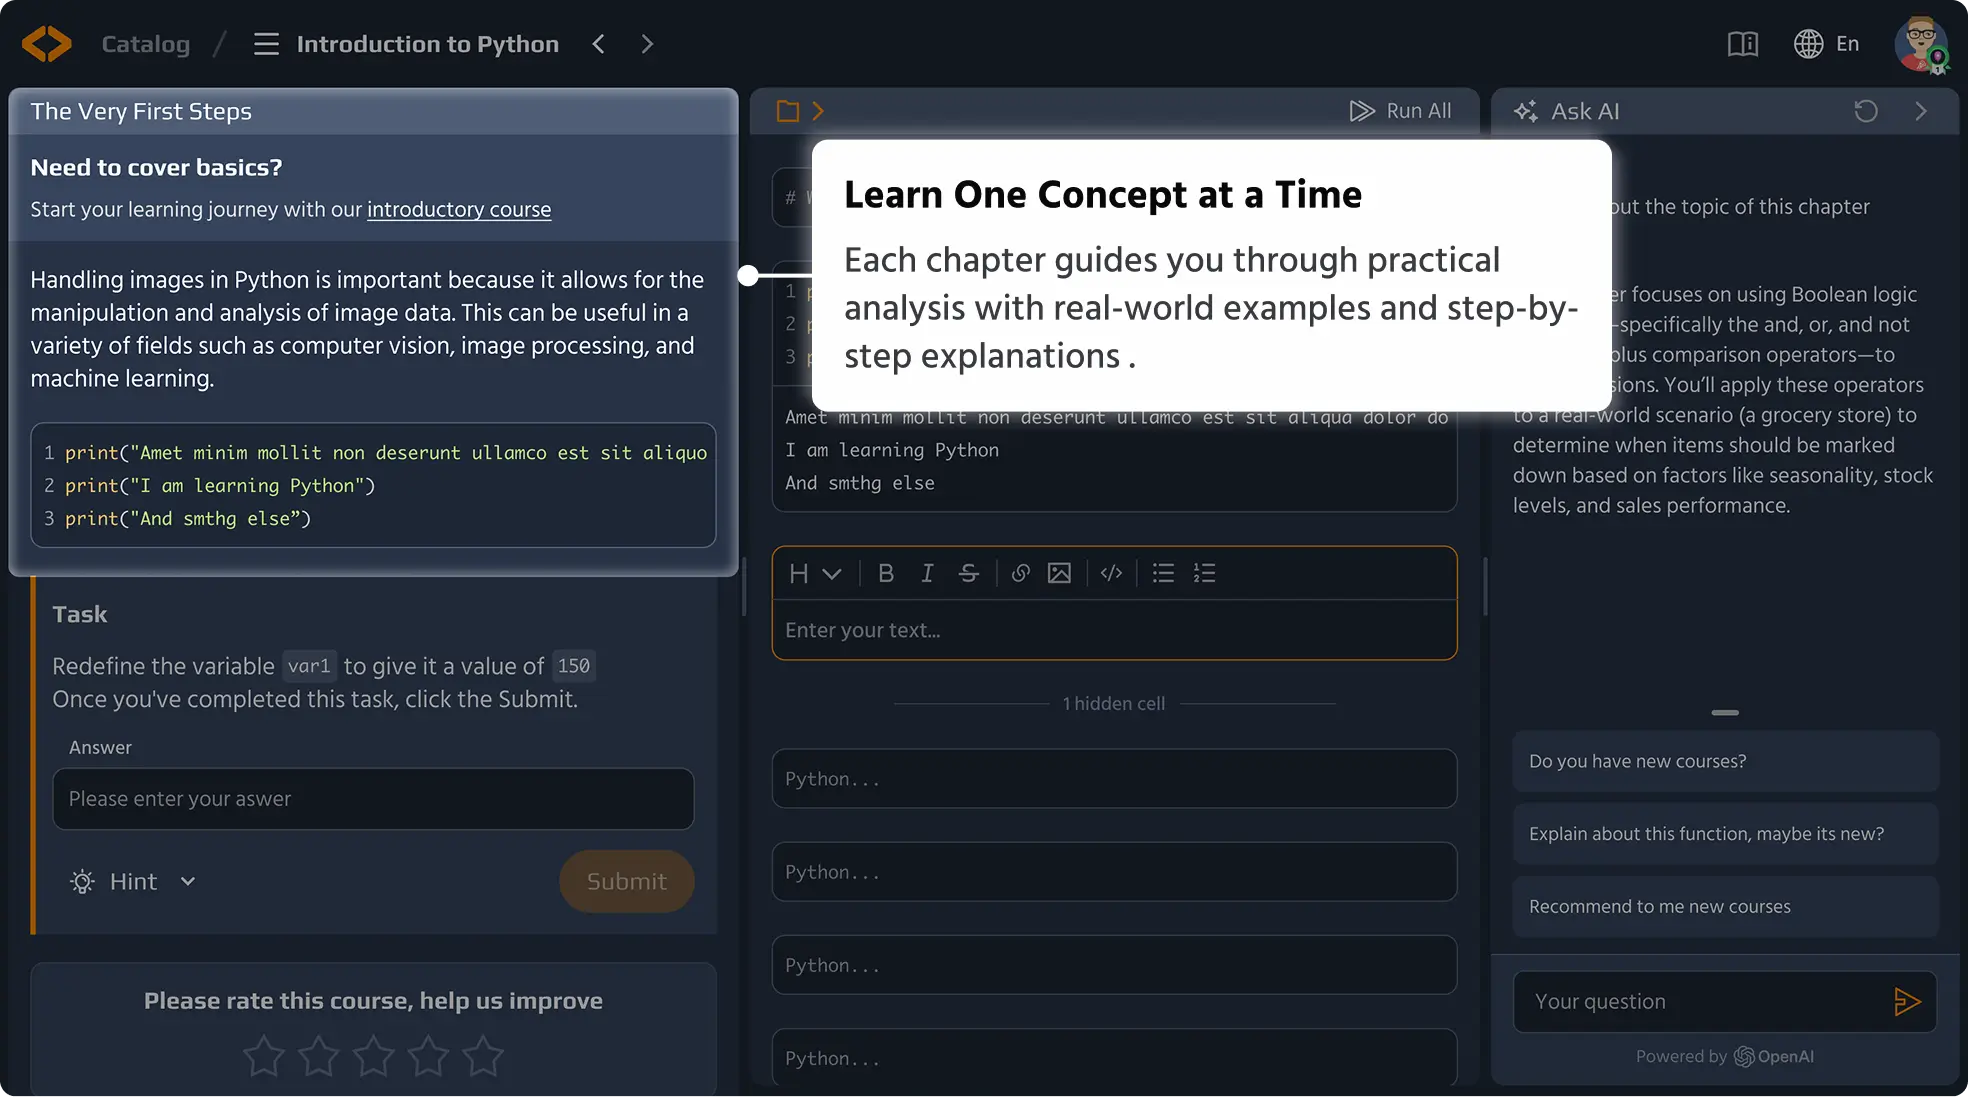Expand the Hint section
The width and height of the screenshot is (1968, 1097).
point(133,881)
